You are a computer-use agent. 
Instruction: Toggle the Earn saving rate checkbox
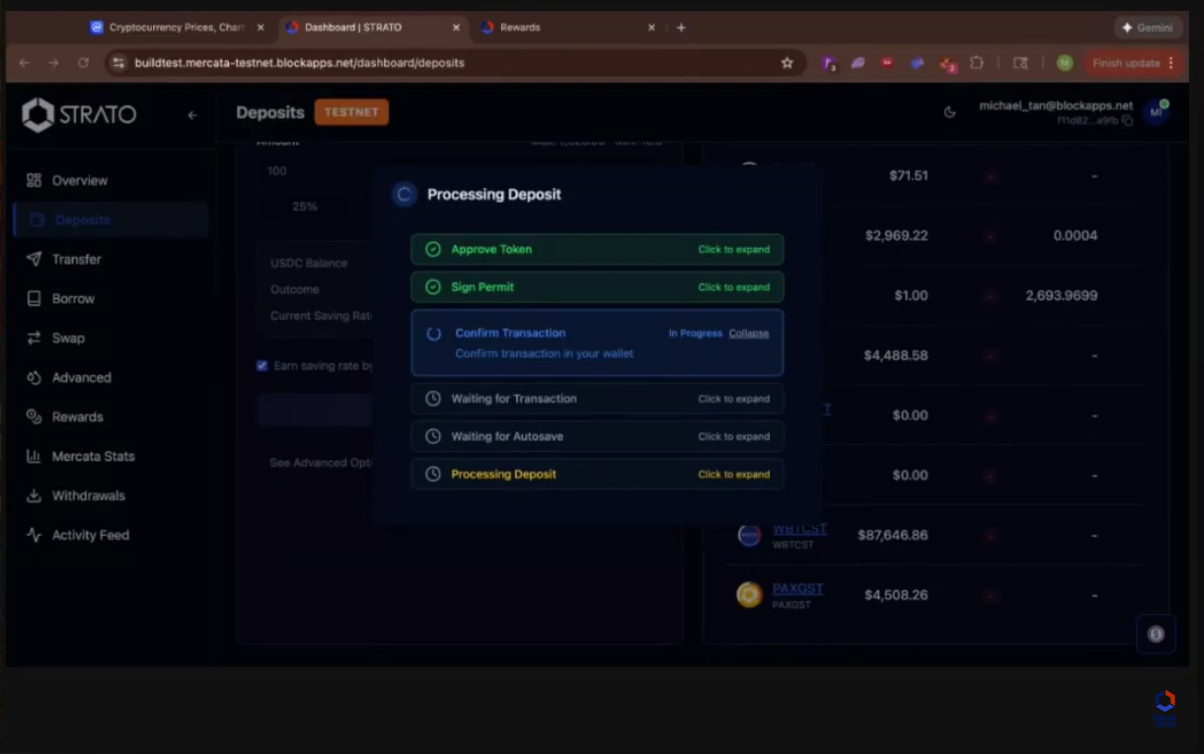[x=262, y=366]
